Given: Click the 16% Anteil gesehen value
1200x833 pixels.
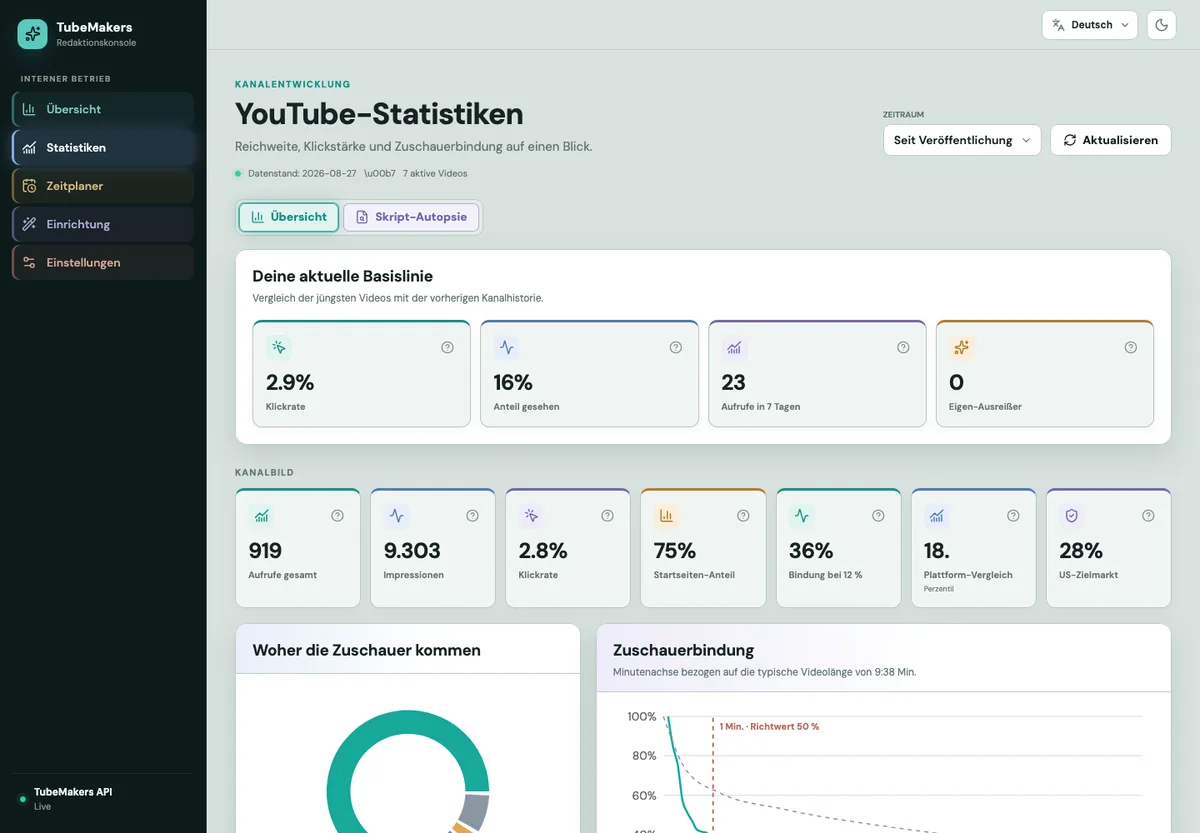Looking at the screenshot, I should (x=513, y=382).
